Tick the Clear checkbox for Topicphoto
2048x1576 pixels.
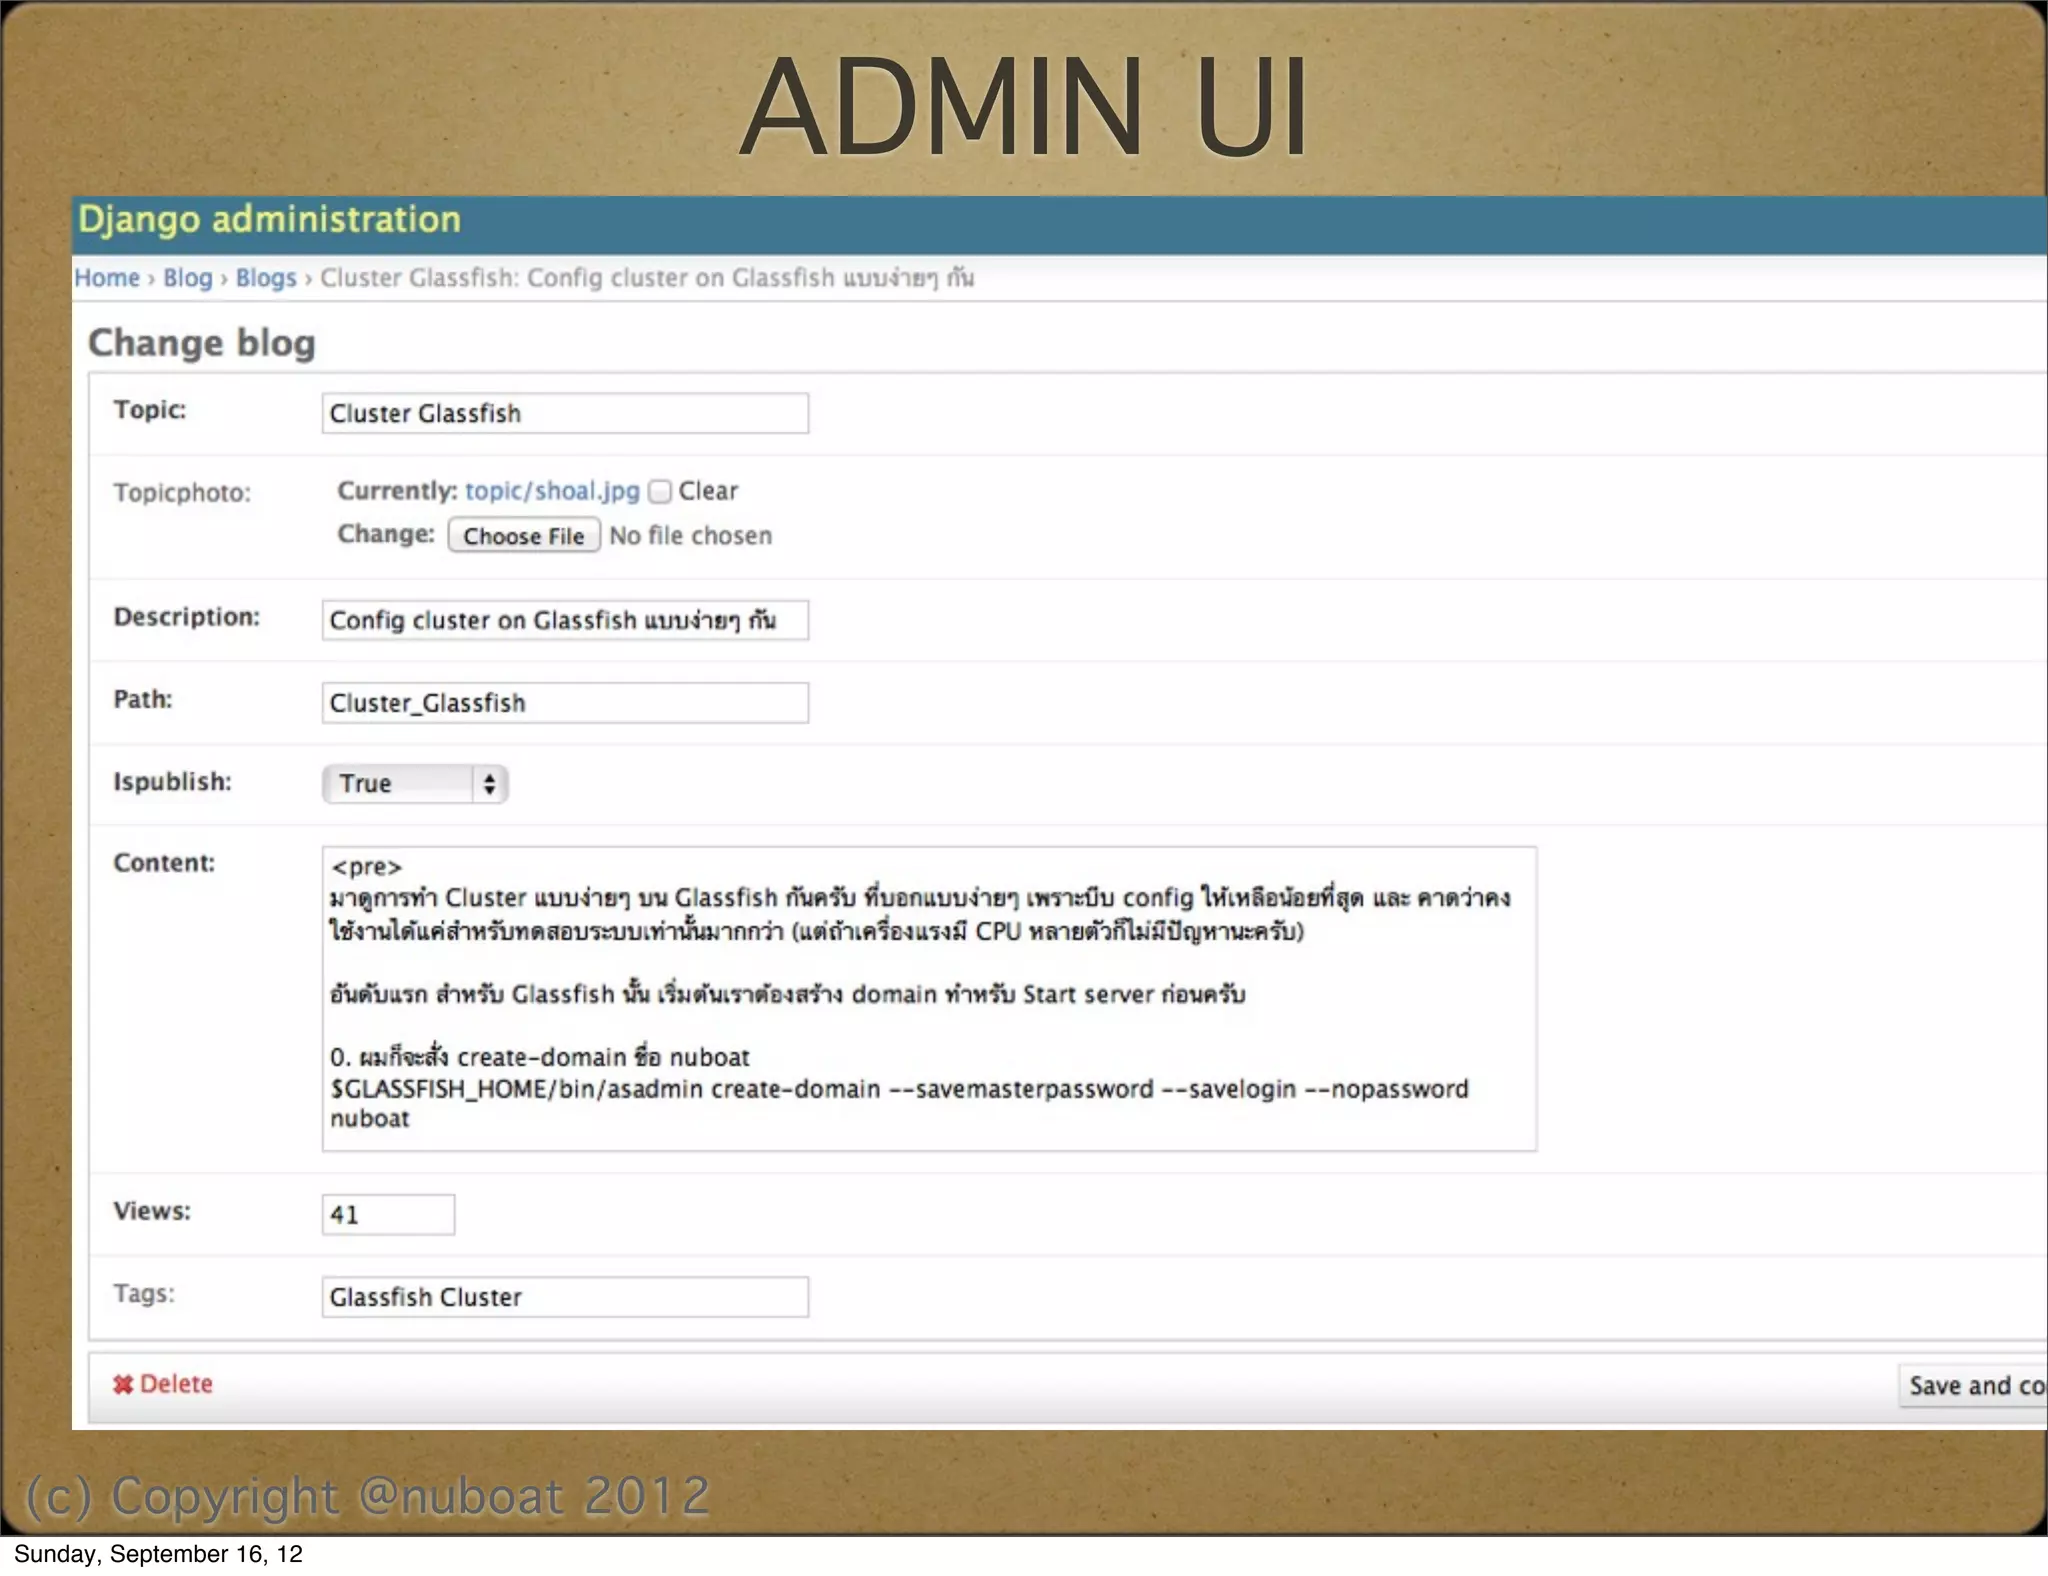coord(660,491)
